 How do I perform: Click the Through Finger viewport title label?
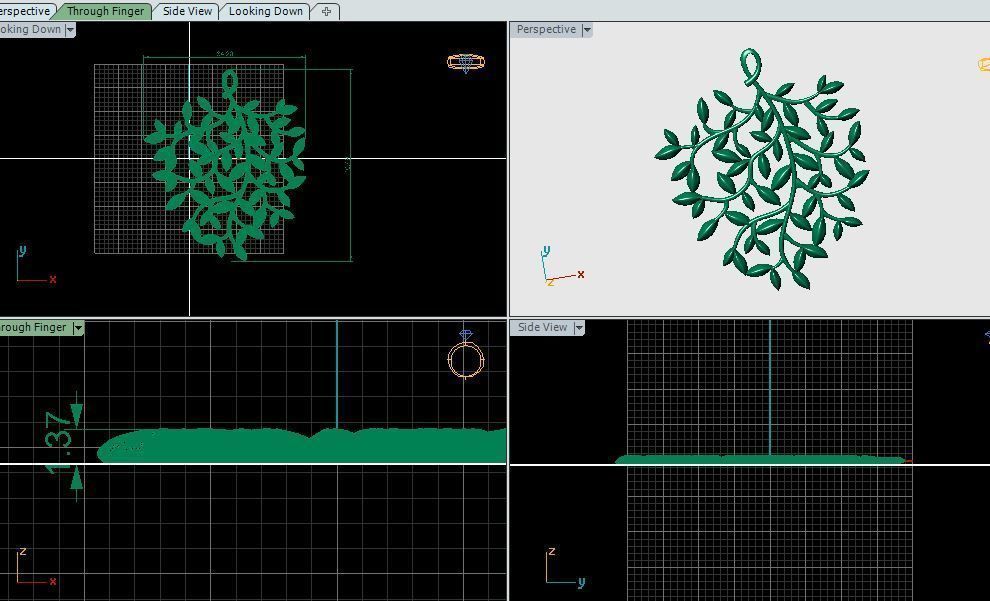(33, 327)
